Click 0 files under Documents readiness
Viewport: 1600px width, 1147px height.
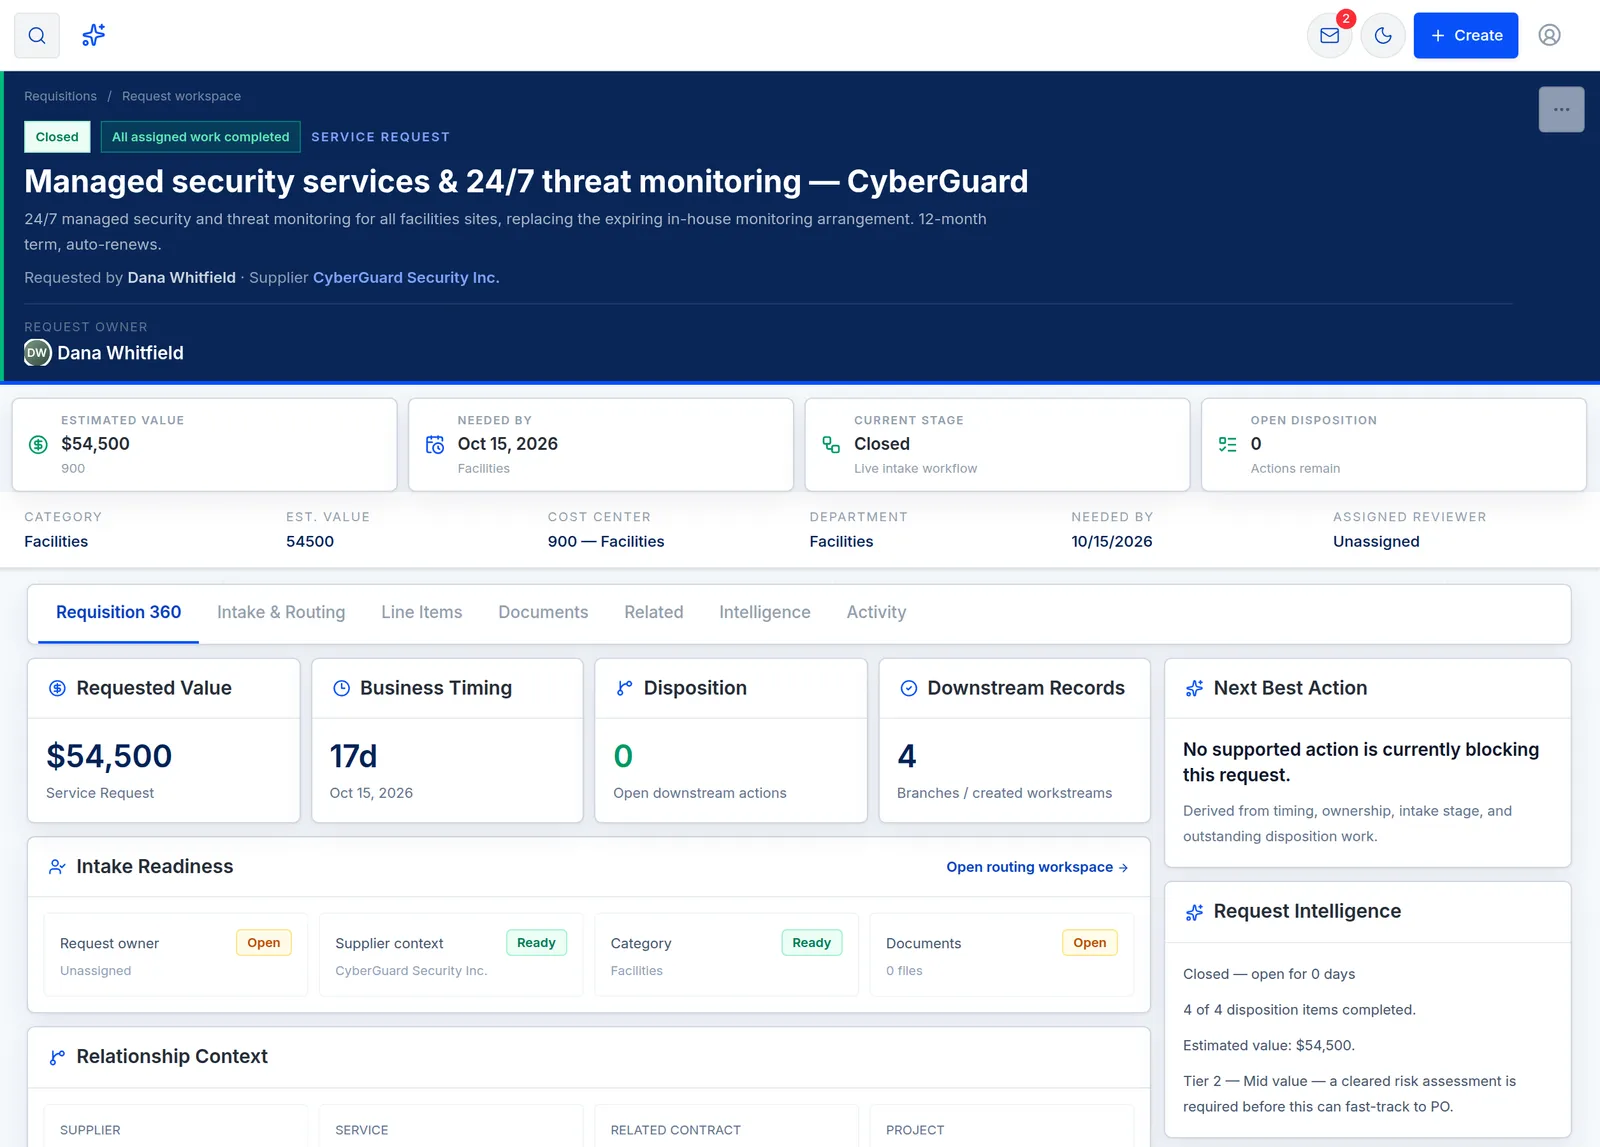[904, 971]
